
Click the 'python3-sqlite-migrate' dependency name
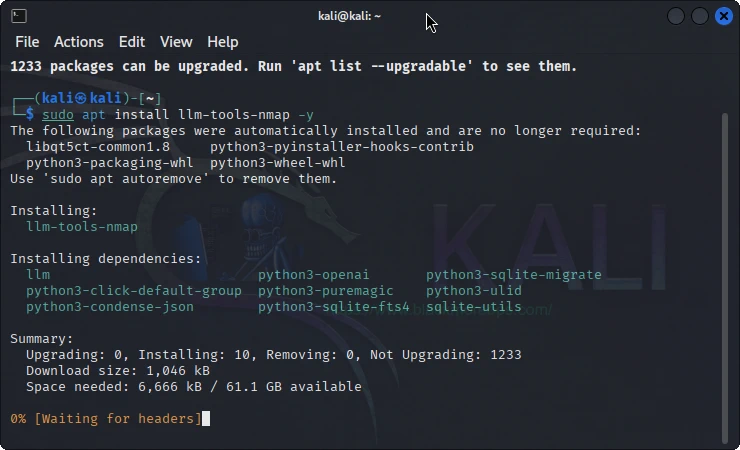(x=514, y=275)
